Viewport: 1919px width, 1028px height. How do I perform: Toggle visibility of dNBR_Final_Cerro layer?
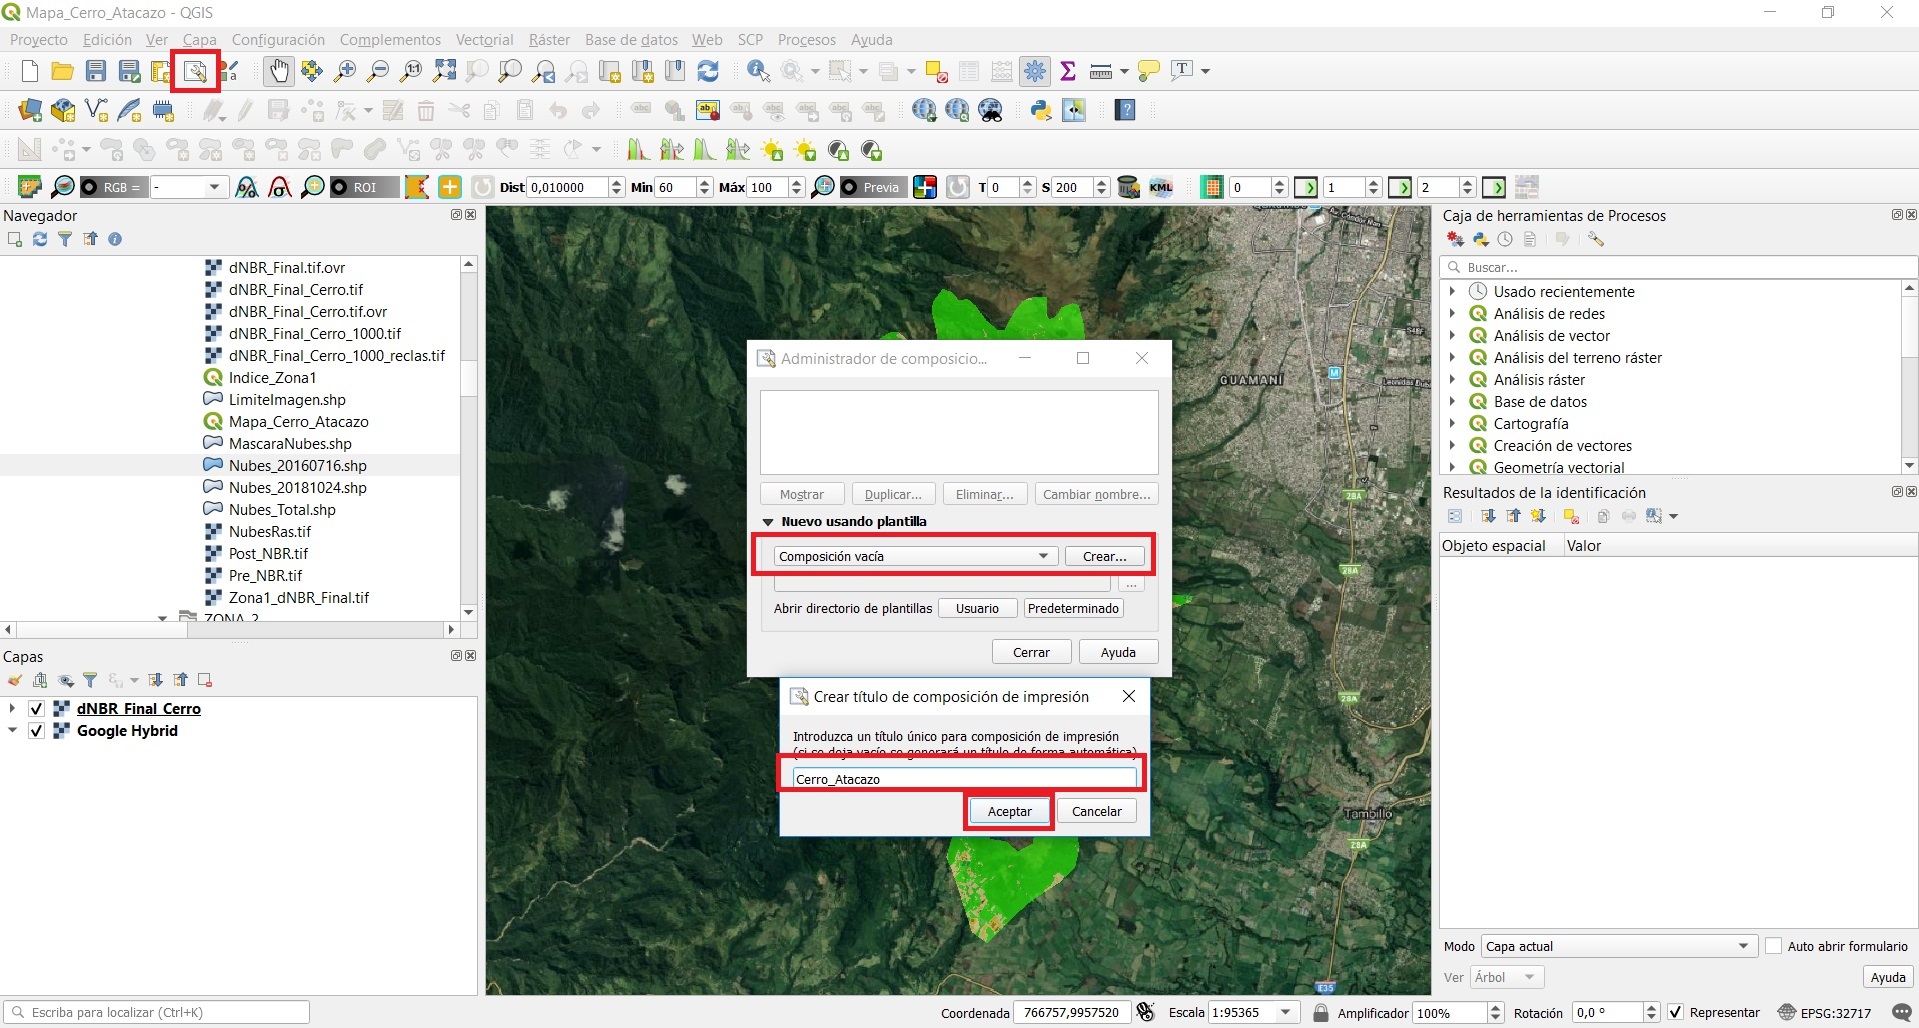[37, 709]
